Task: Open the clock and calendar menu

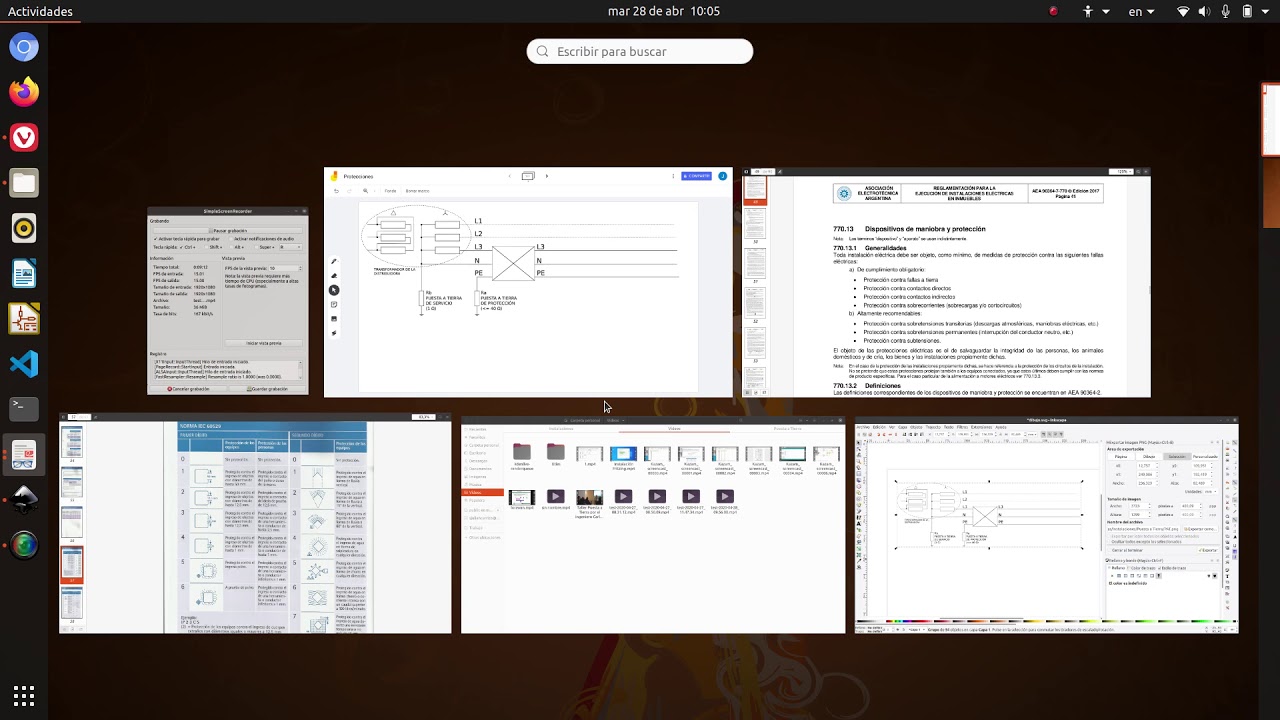Action: [x=663, y=12]
